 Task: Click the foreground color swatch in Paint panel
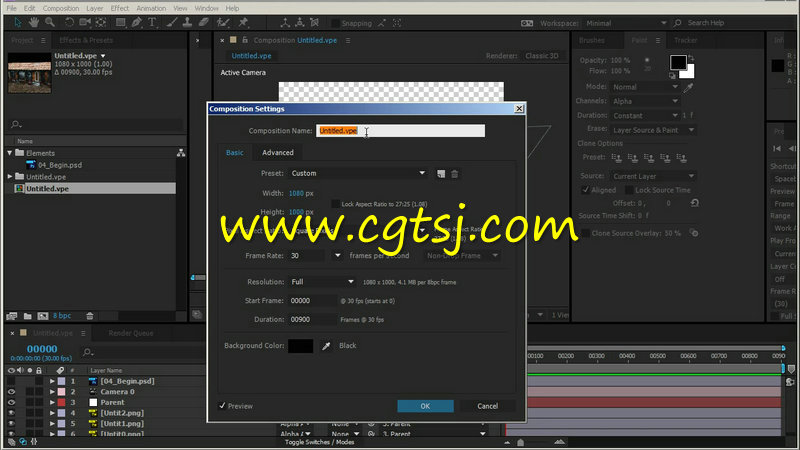[x=678, y=62]
